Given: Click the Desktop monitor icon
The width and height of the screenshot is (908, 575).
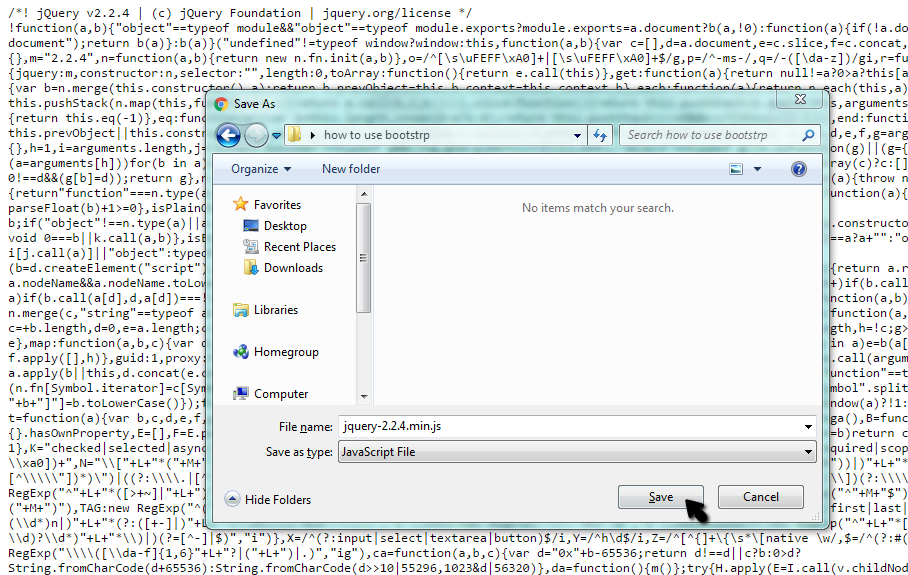Looking at the screenshot, I should coord(251,225).
